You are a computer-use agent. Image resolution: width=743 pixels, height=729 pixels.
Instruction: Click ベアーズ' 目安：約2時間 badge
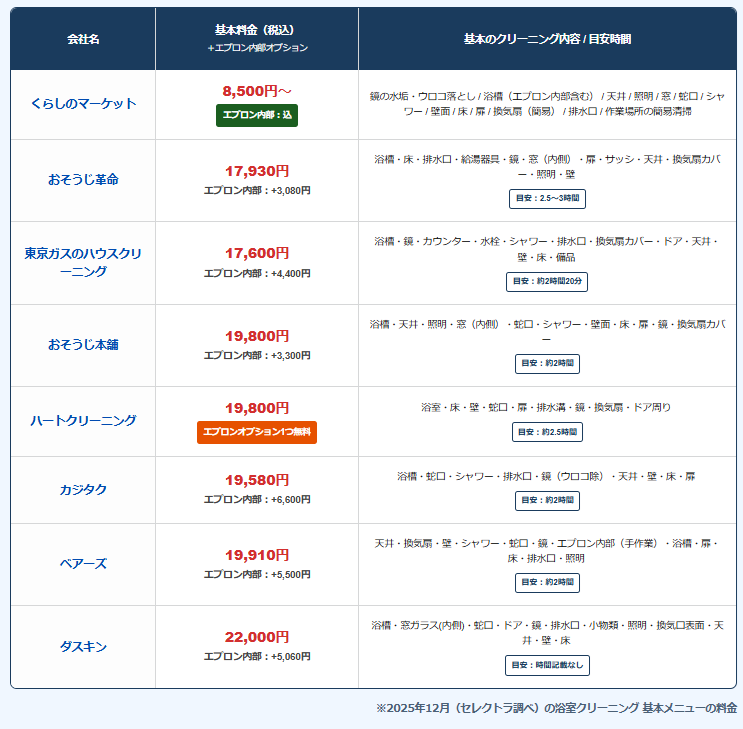547,583
